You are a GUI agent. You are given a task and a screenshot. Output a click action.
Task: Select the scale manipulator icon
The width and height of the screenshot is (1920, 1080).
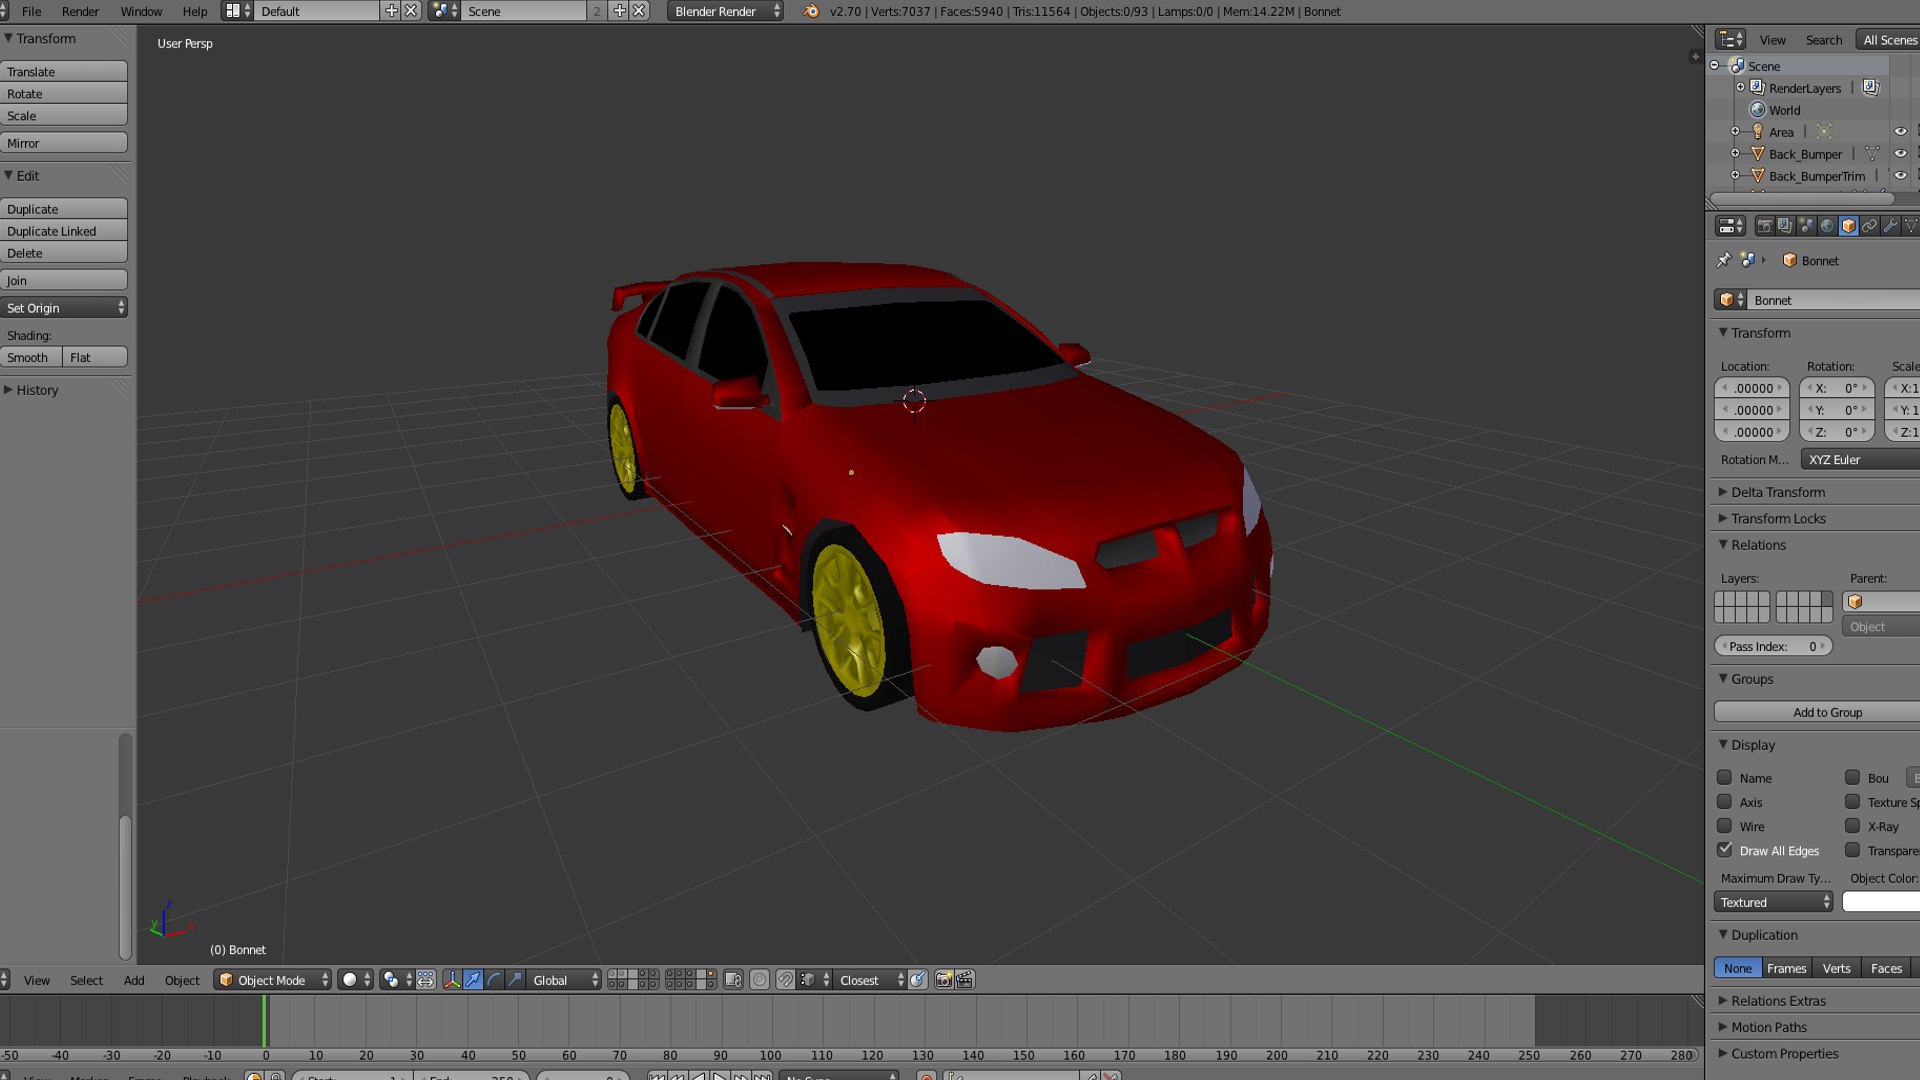coord(515,980)
